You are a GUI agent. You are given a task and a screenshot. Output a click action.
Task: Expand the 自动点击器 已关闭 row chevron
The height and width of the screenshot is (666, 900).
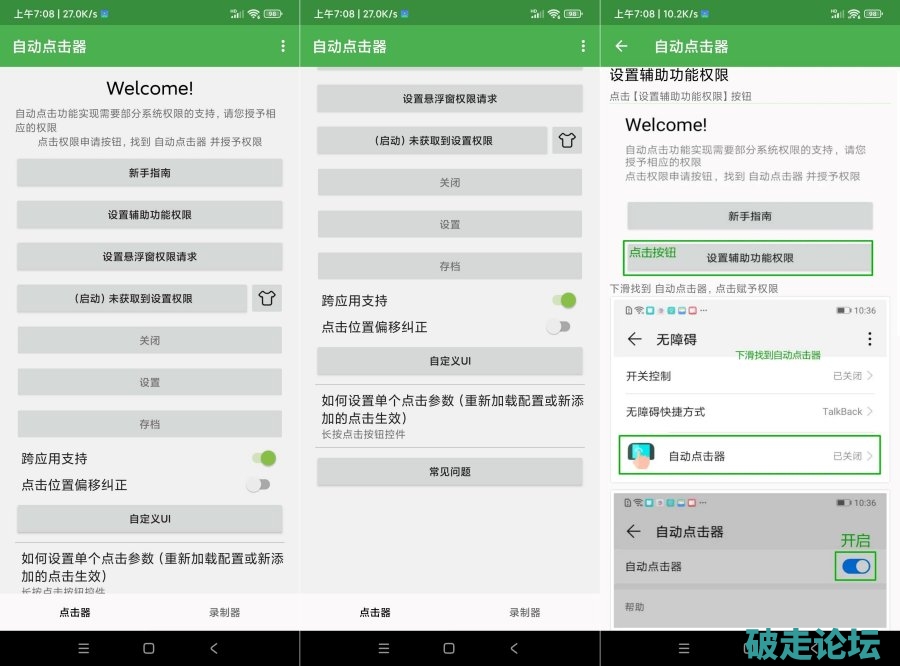pos(870,456)
